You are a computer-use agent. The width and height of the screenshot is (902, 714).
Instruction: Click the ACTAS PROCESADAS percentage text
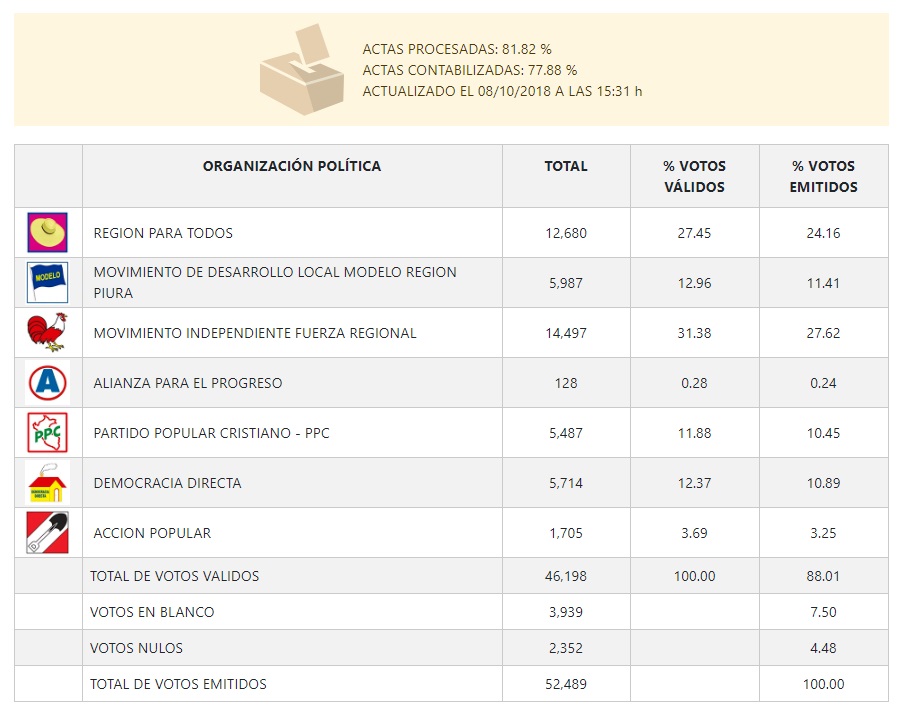coord(457,48)
